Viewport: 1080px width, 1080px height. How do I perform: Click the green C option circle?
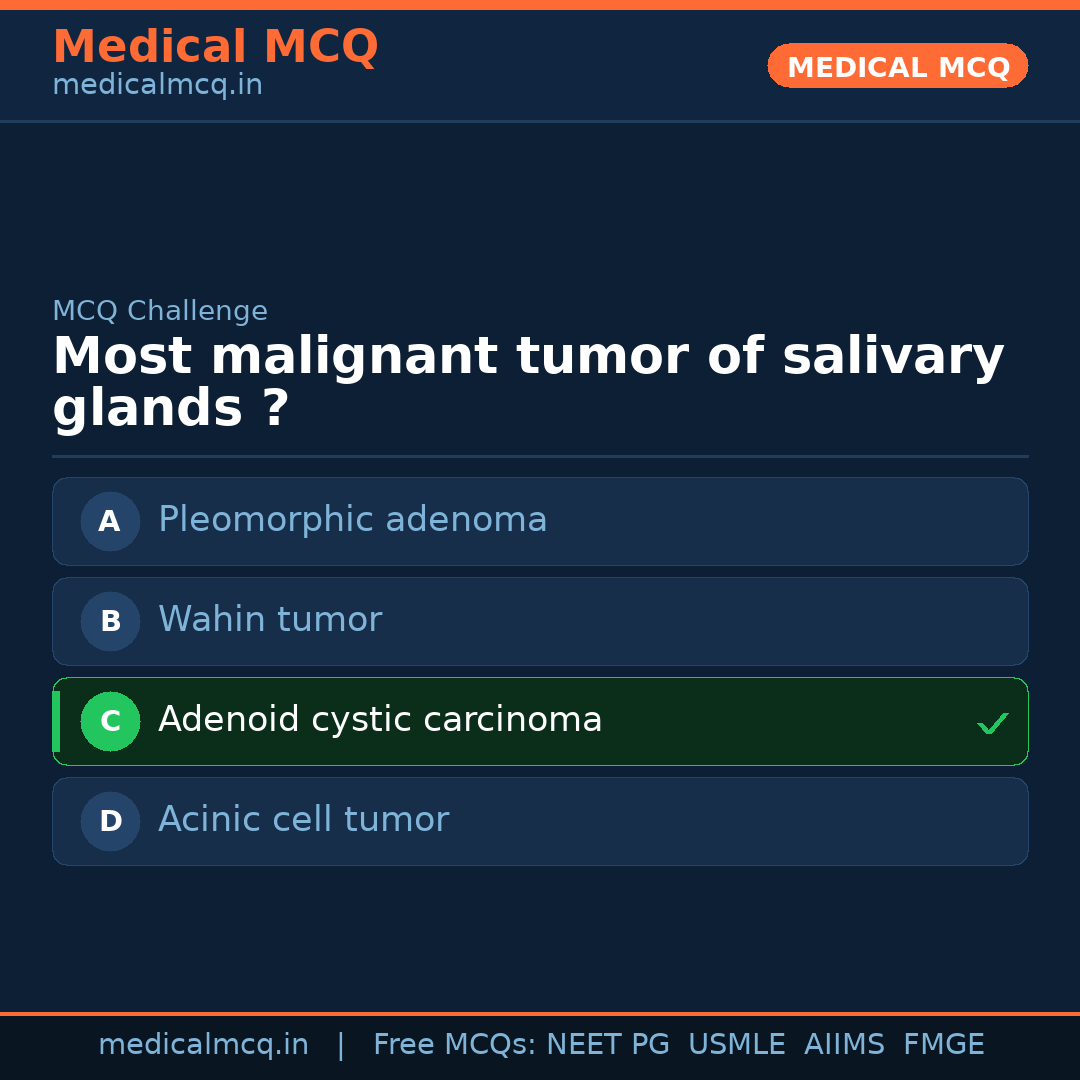(x=110, y=721)
